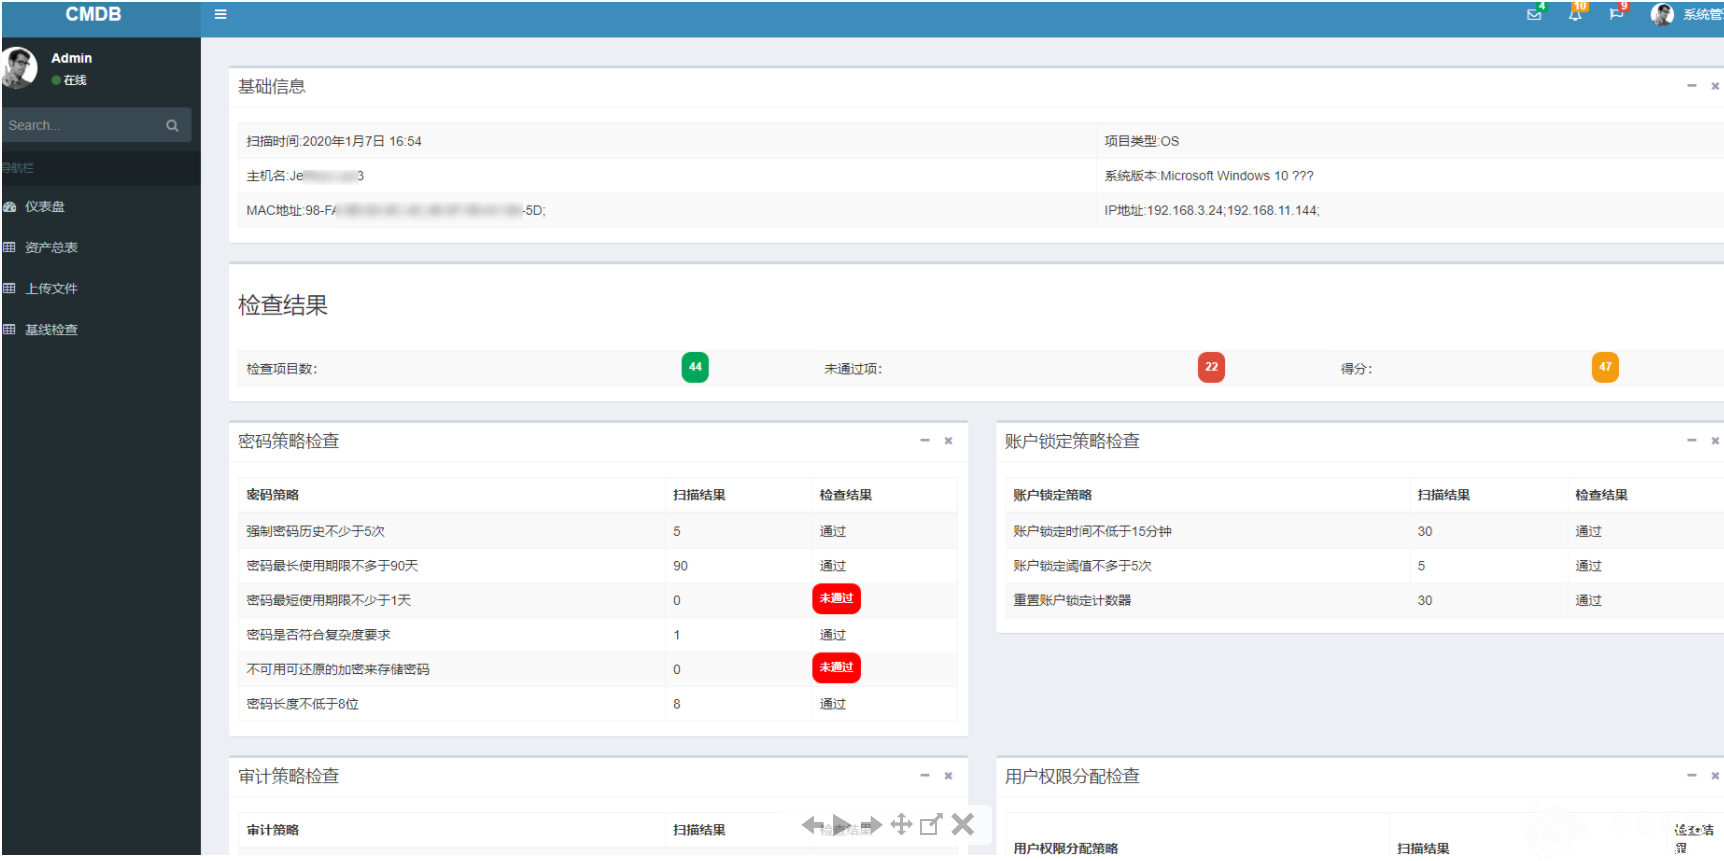Toggle the sidebar hamburger menu
The image size is (1724, 861).
(220, 15)
